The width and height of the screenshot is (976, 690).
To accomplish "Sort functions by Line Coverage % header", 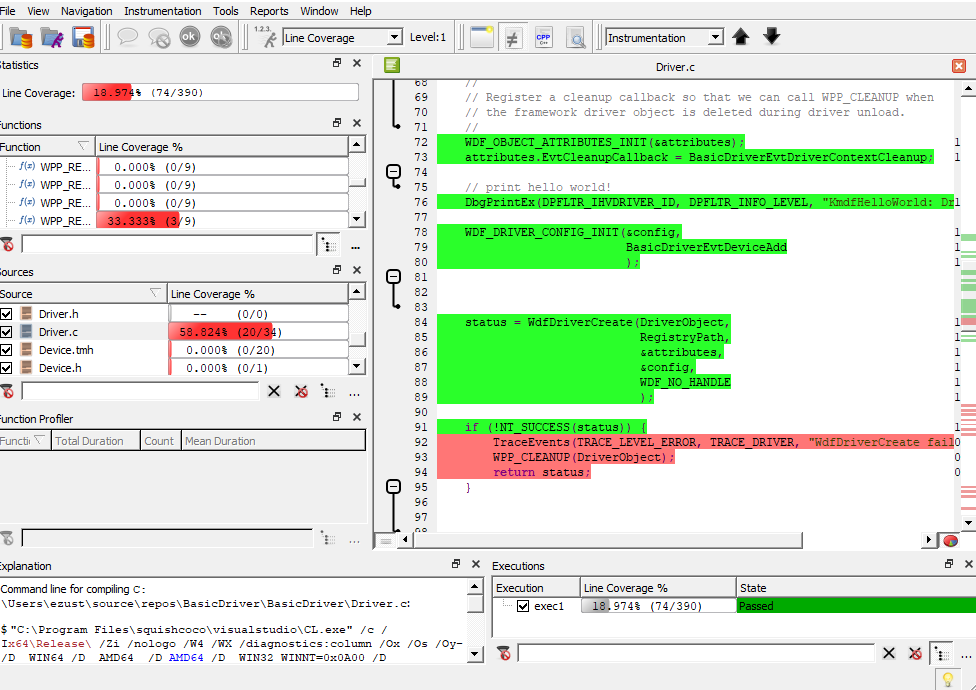I will (220, 147).
